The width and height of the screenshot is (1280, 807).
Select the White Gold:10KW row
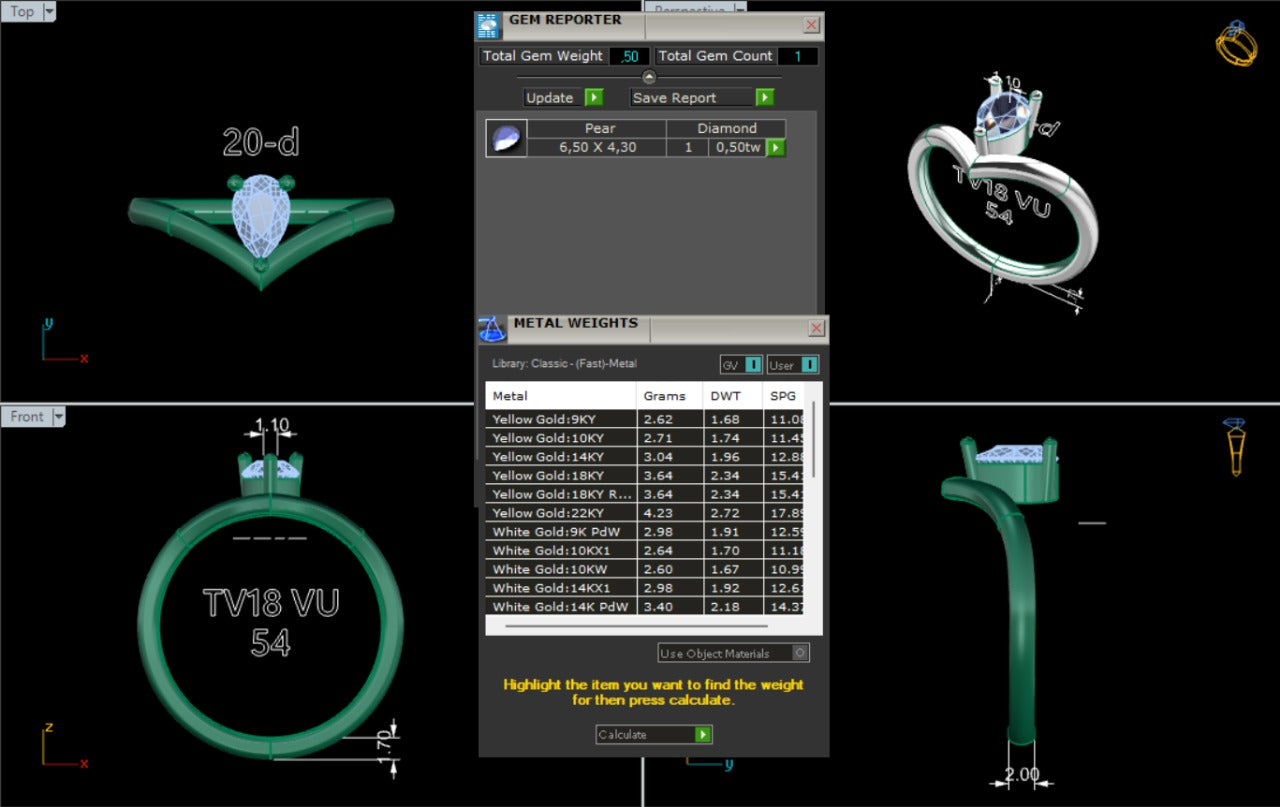pyautogui.click(x=646, y=568)
